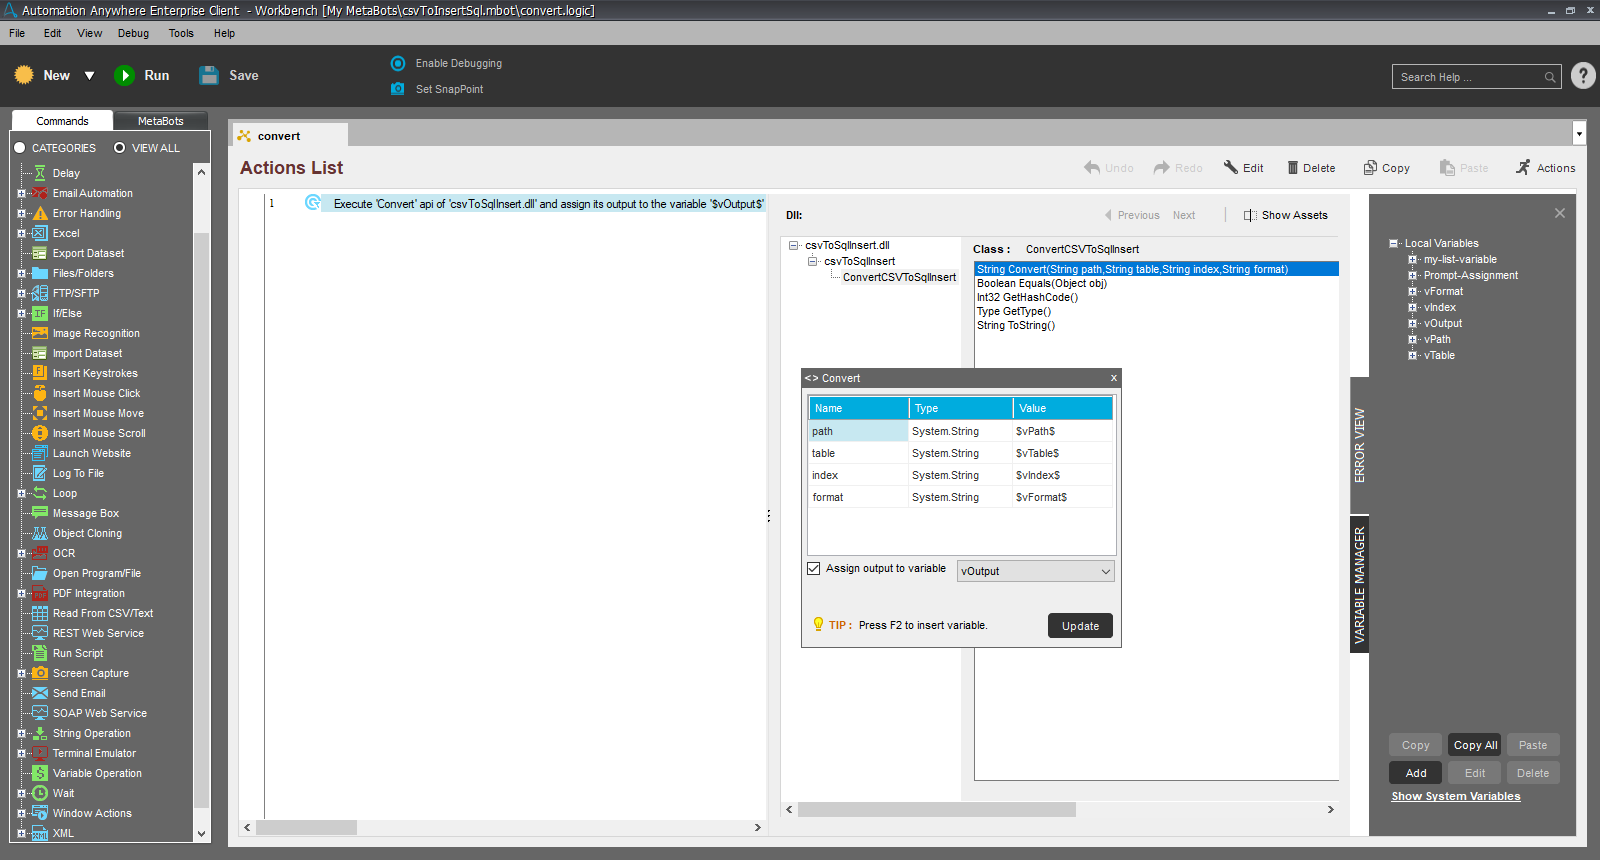Select the FTP/SFTP command icon
This screenshot has height=860, width=1600.
[x=40, y=293]
